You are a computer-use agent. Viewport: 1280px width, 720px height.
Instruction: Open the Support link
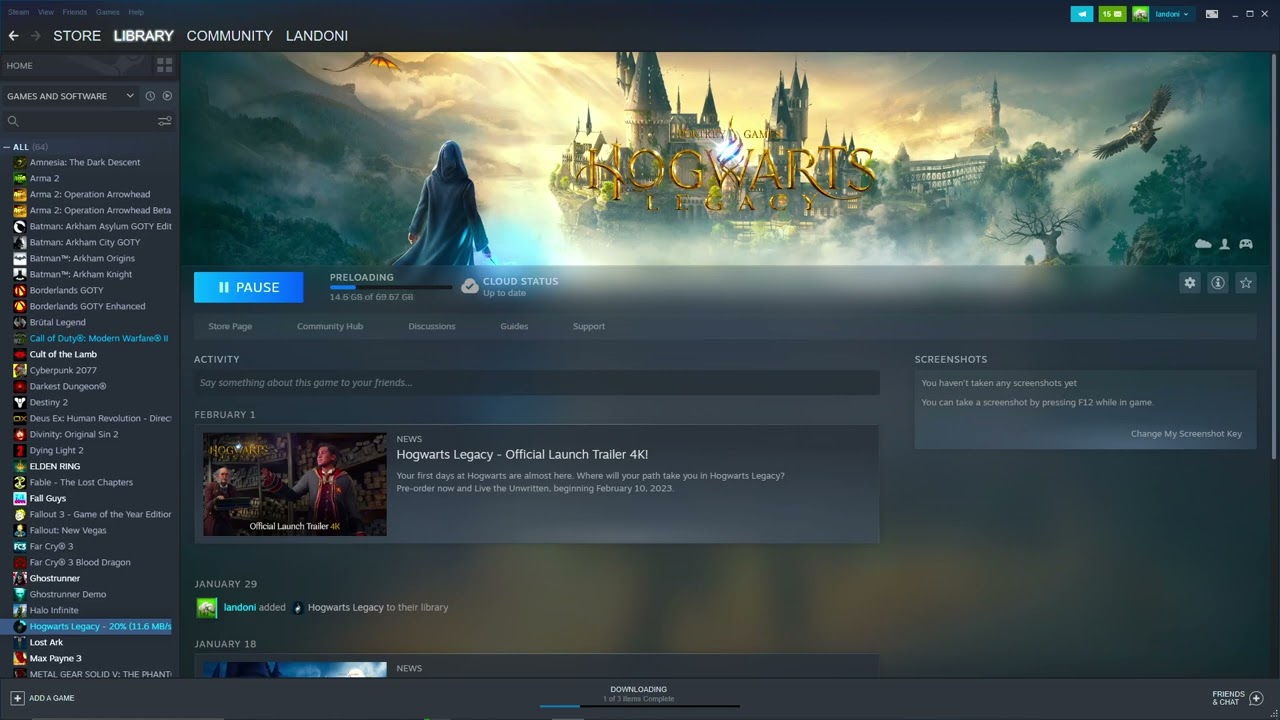589,326
